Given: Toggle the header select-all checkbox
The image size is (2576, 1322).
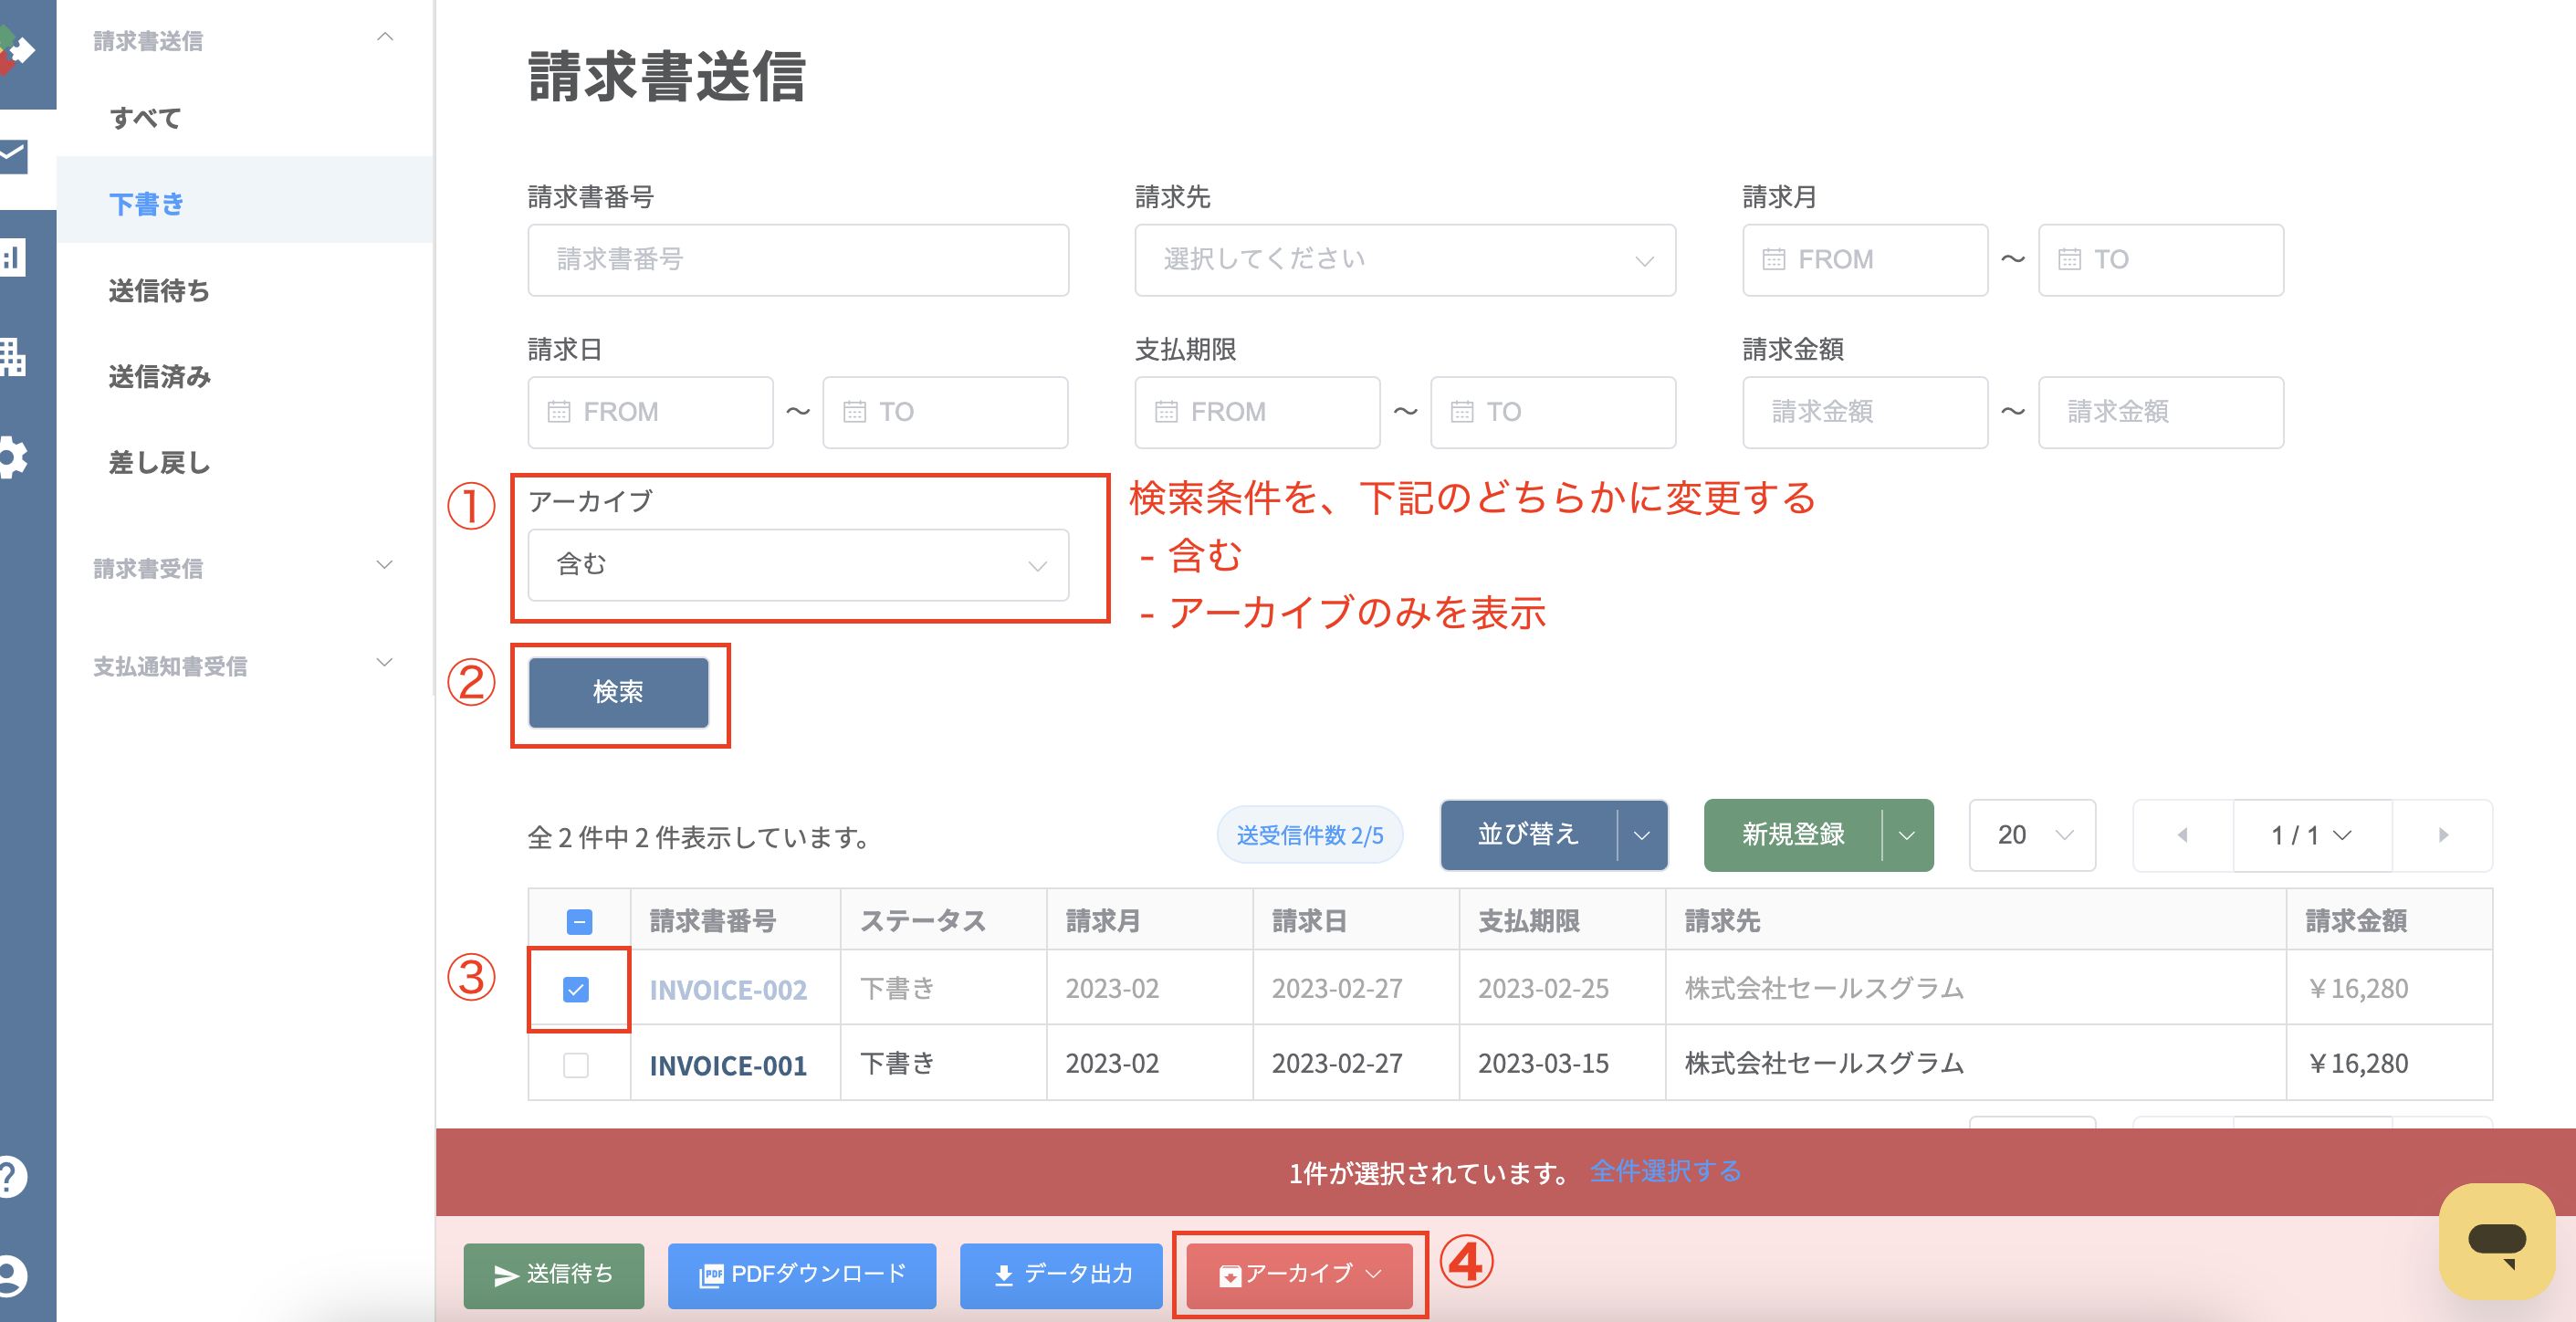Looking at the screenshot, I should (579, 921).
